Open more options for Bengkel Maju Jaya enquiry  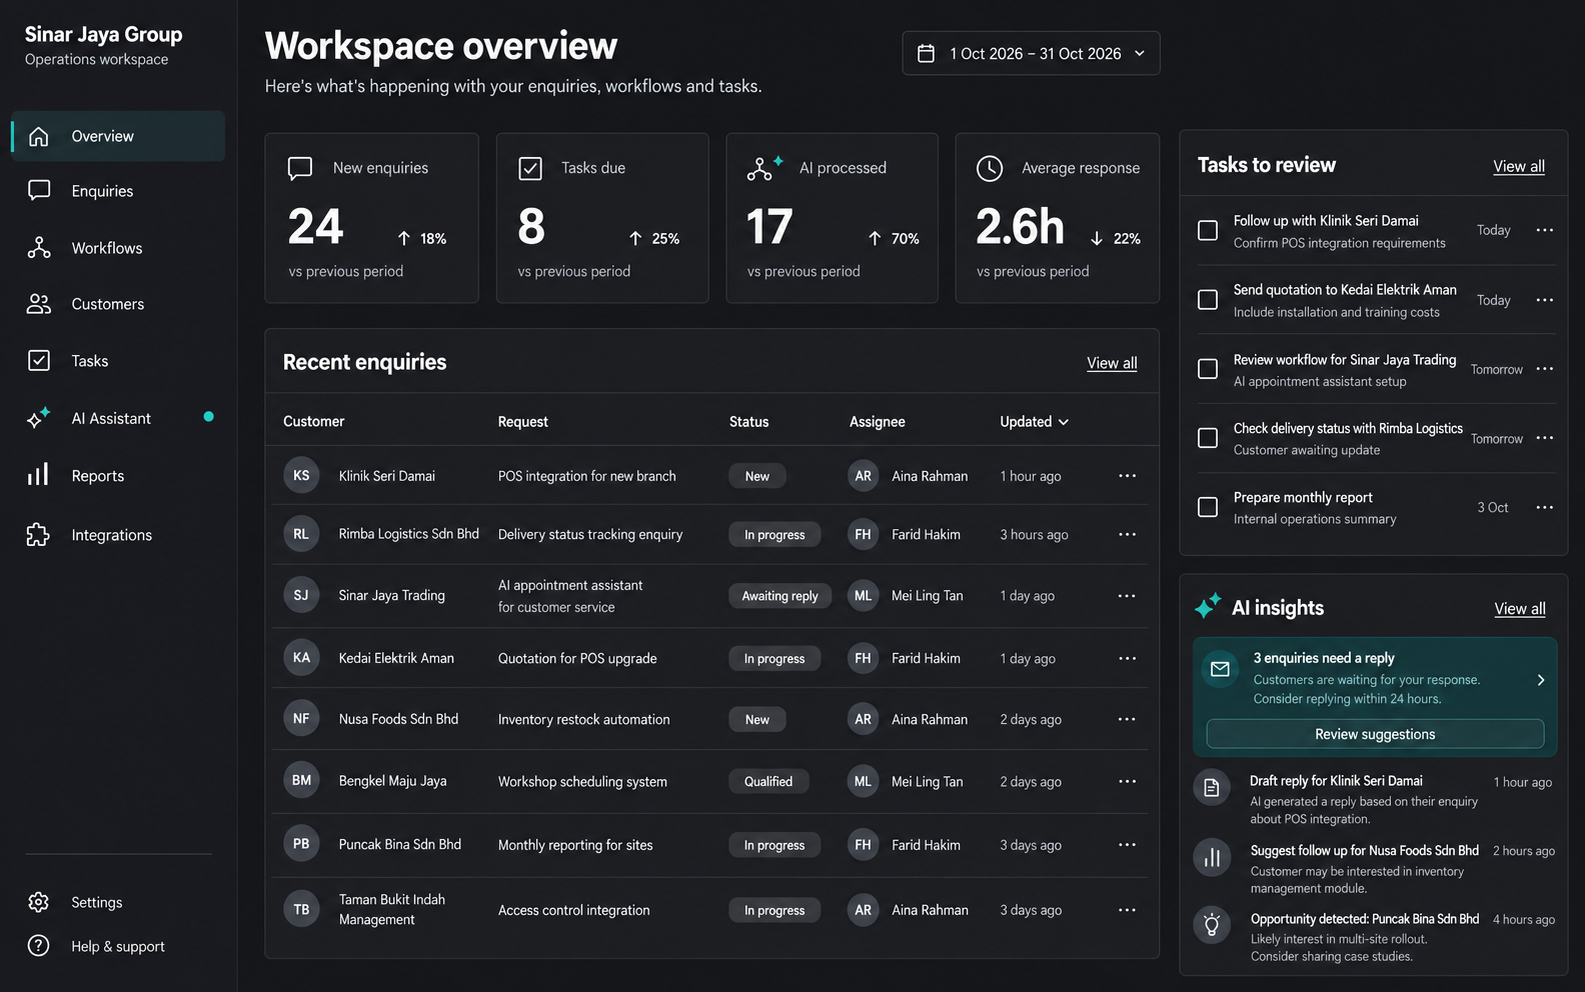tap(1127, 781)
